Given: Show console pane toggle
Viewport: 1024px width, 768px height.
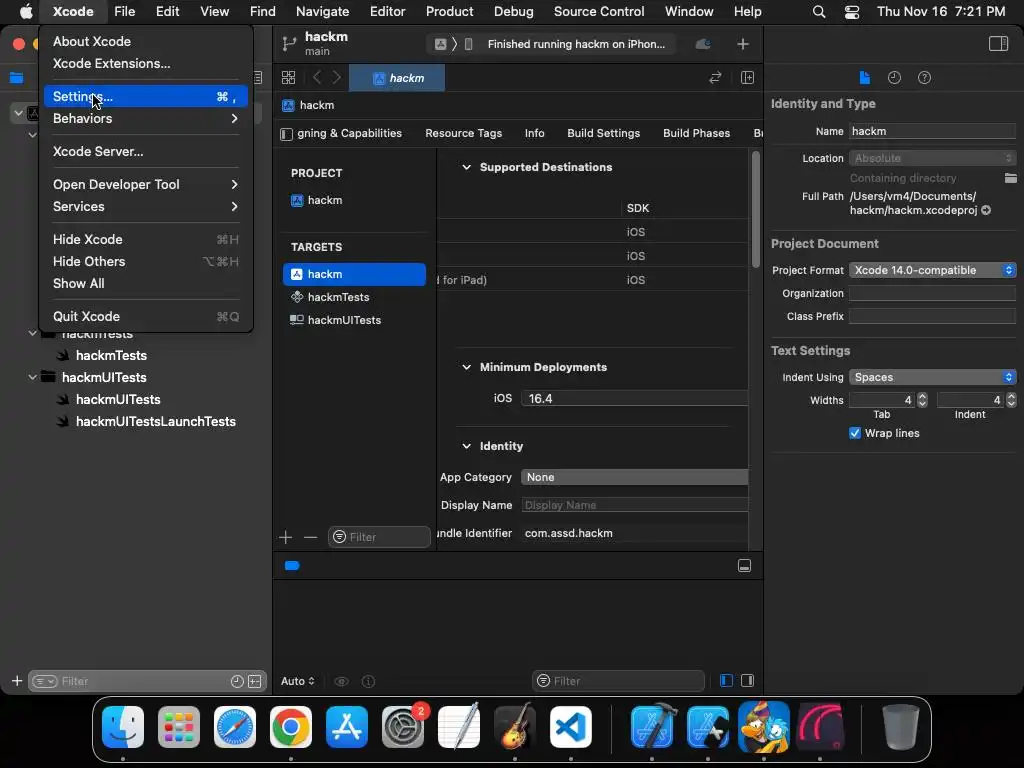Looking at the screenshot, I should click(x=747, y=680).
